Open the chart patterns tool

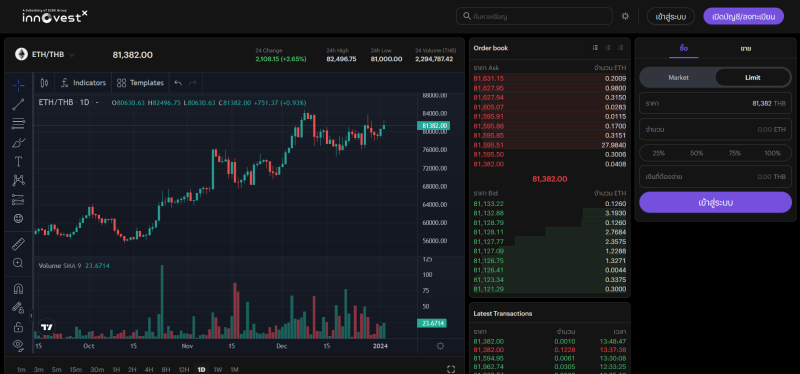18,180
